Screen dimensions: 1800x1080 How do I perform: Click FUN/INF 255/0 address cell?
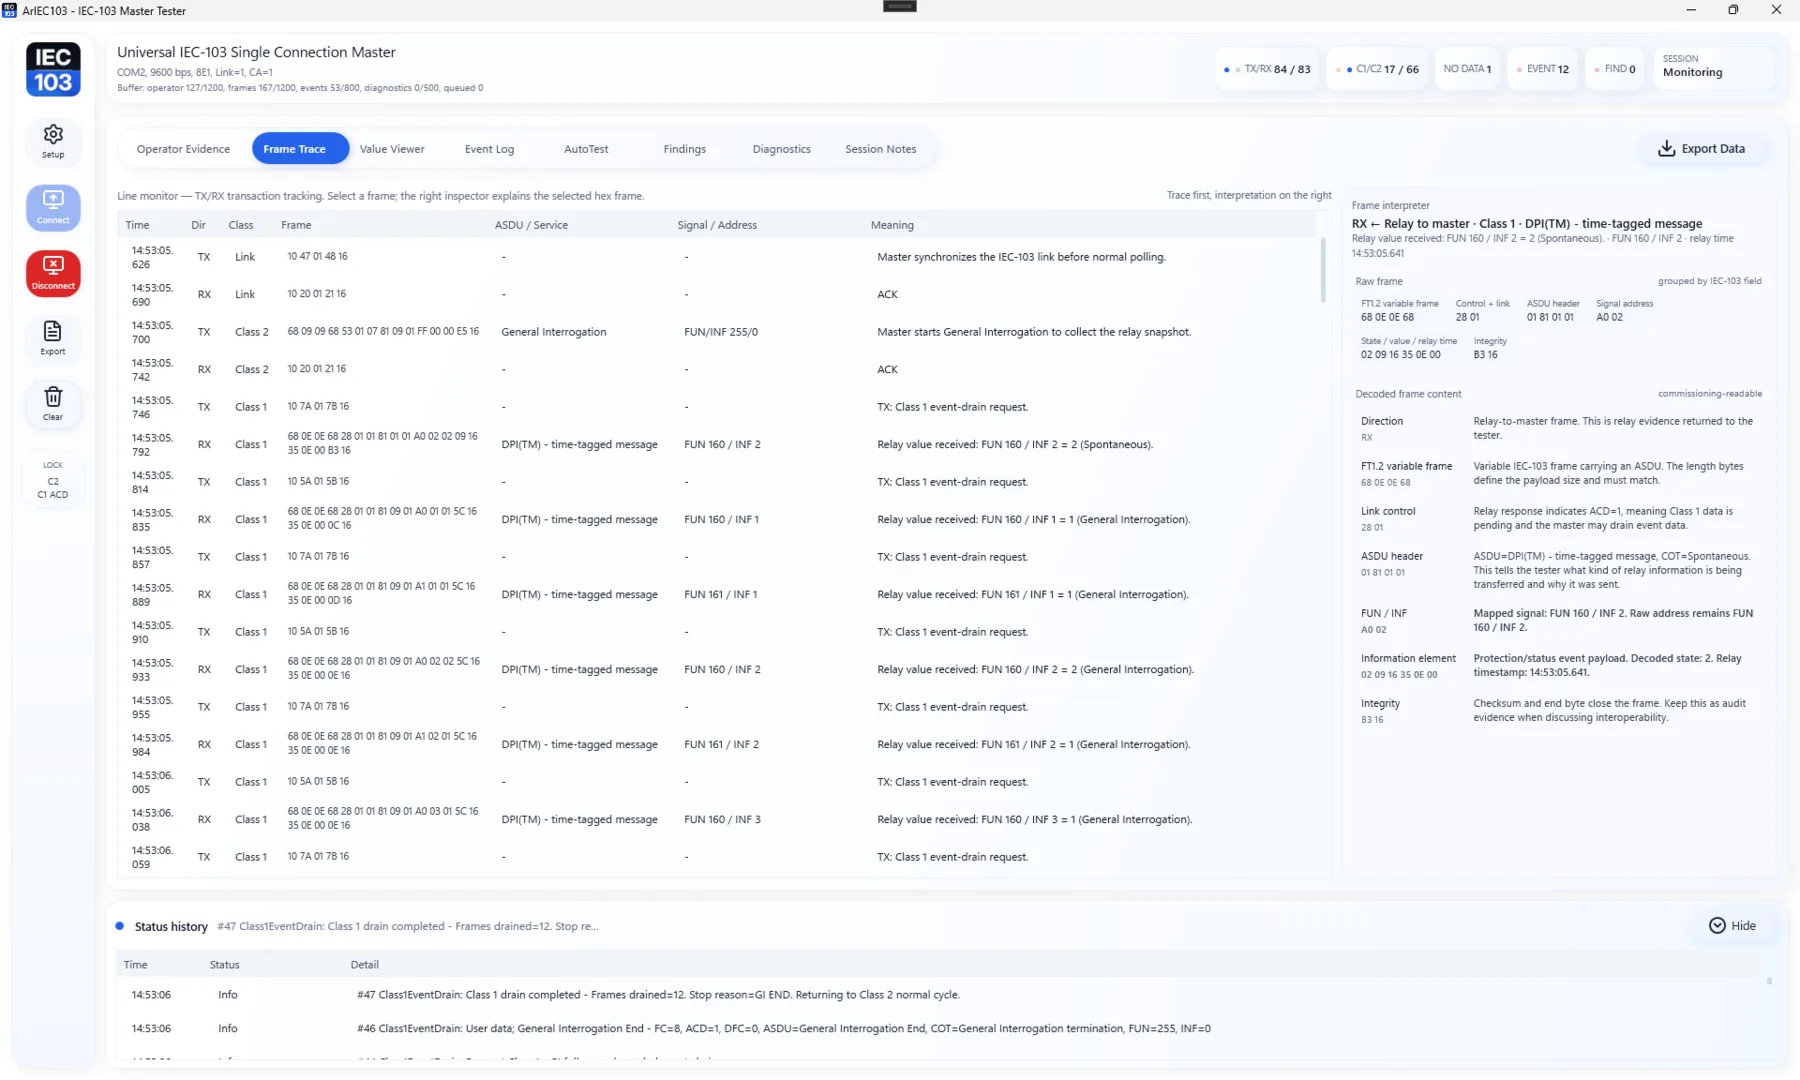[721, 332]
